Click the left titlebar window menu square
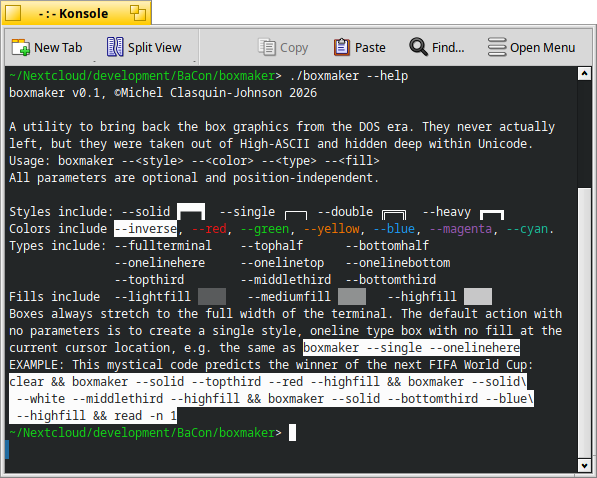This screenshot has width=597, height=478. coord(13,13)
